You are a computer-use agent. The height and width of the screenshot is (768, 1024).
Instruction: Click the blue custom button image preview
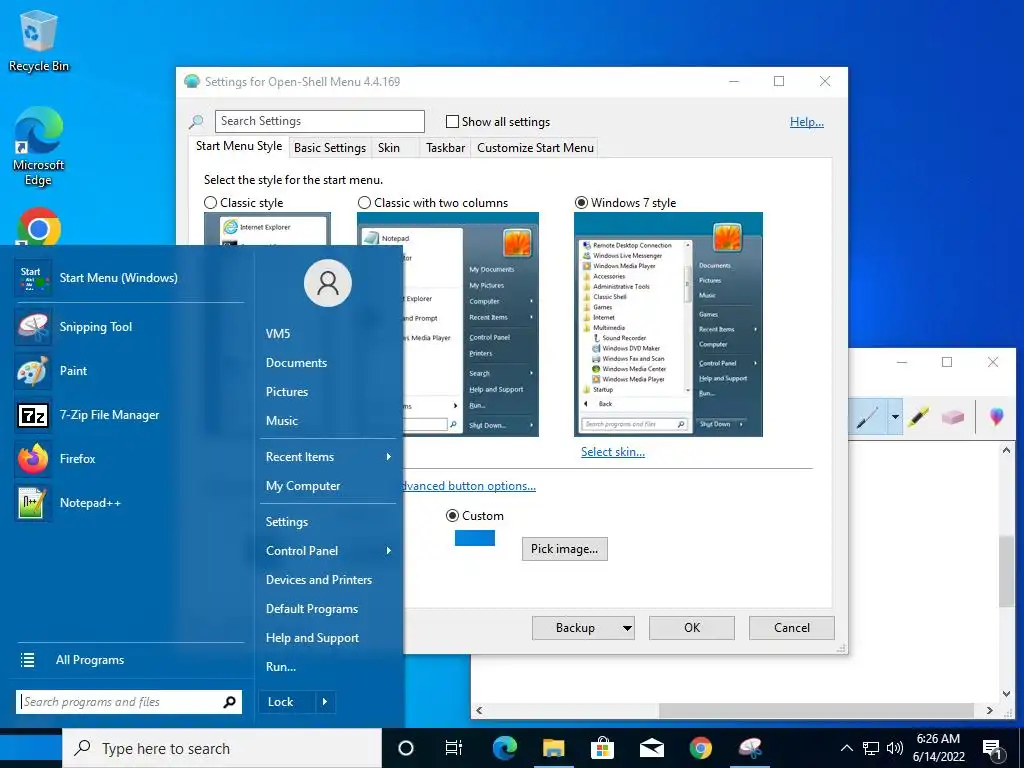tap(475, 538)
